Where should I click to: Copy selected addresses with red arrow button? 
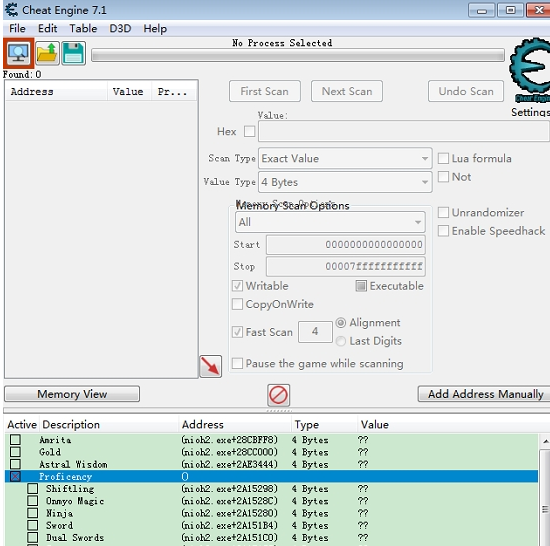[x=210, y=366]
